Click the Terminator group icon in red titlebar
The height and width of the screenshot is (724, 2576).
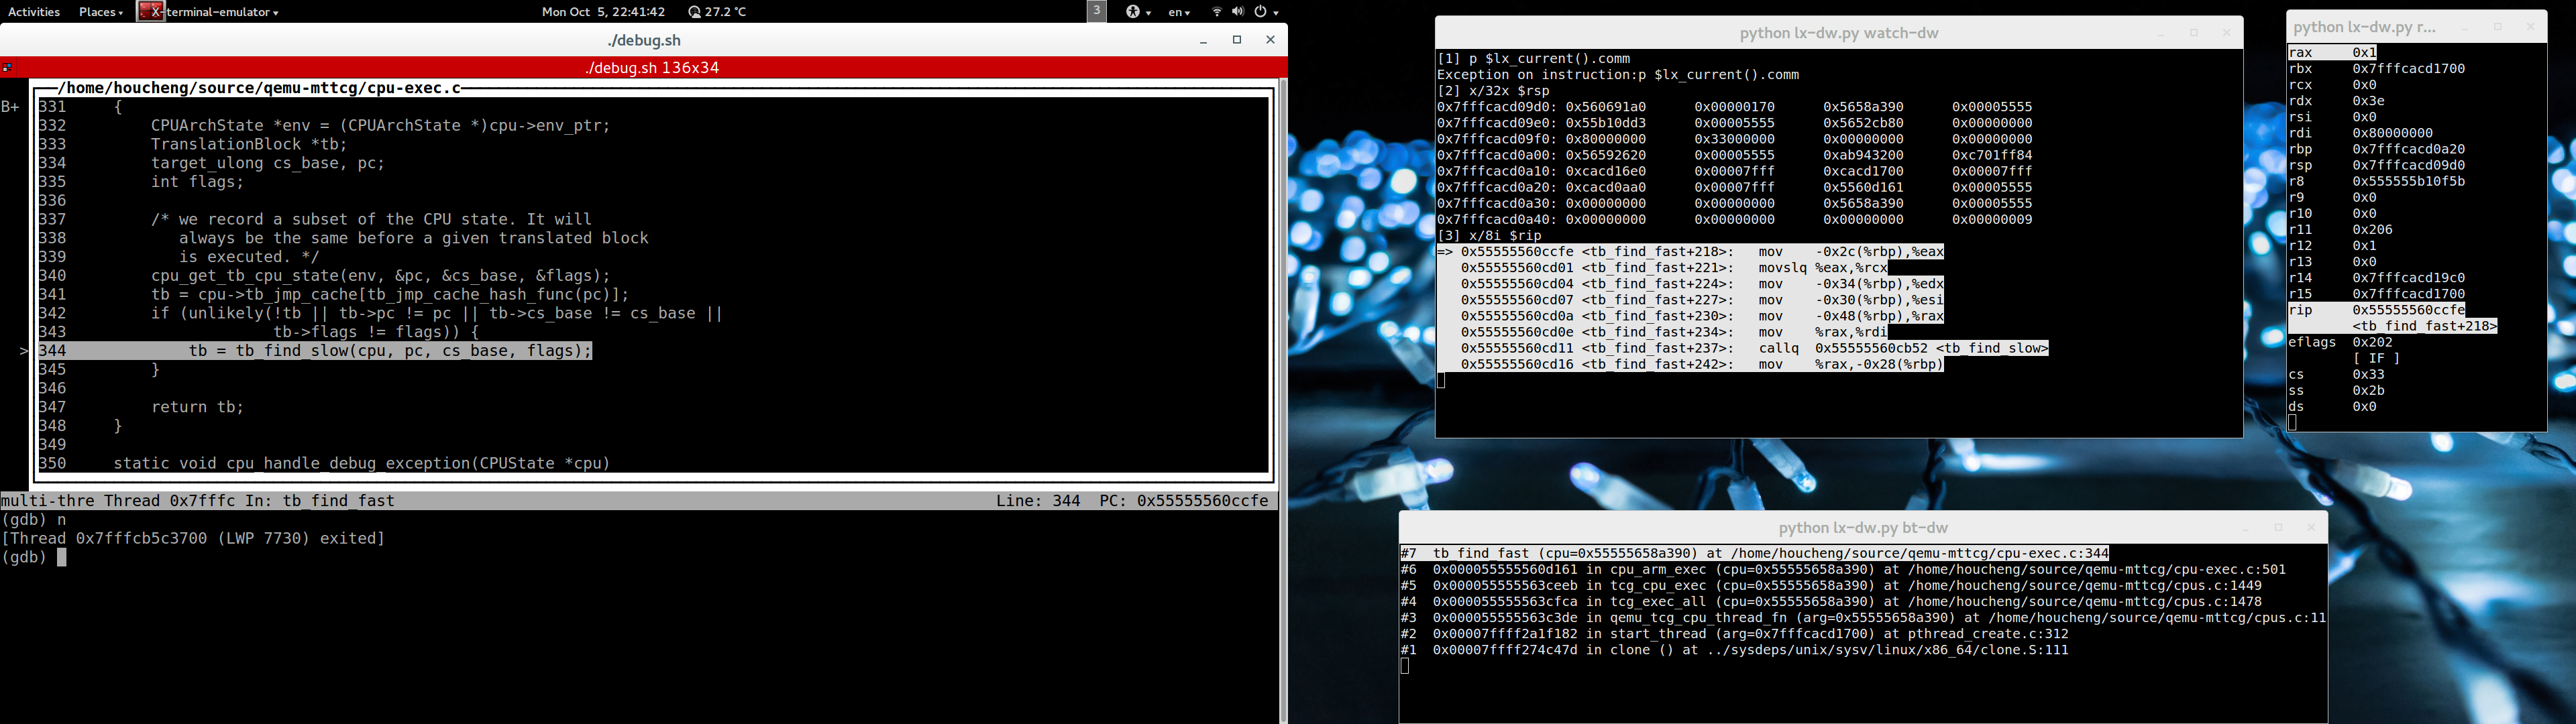point(8,68)
